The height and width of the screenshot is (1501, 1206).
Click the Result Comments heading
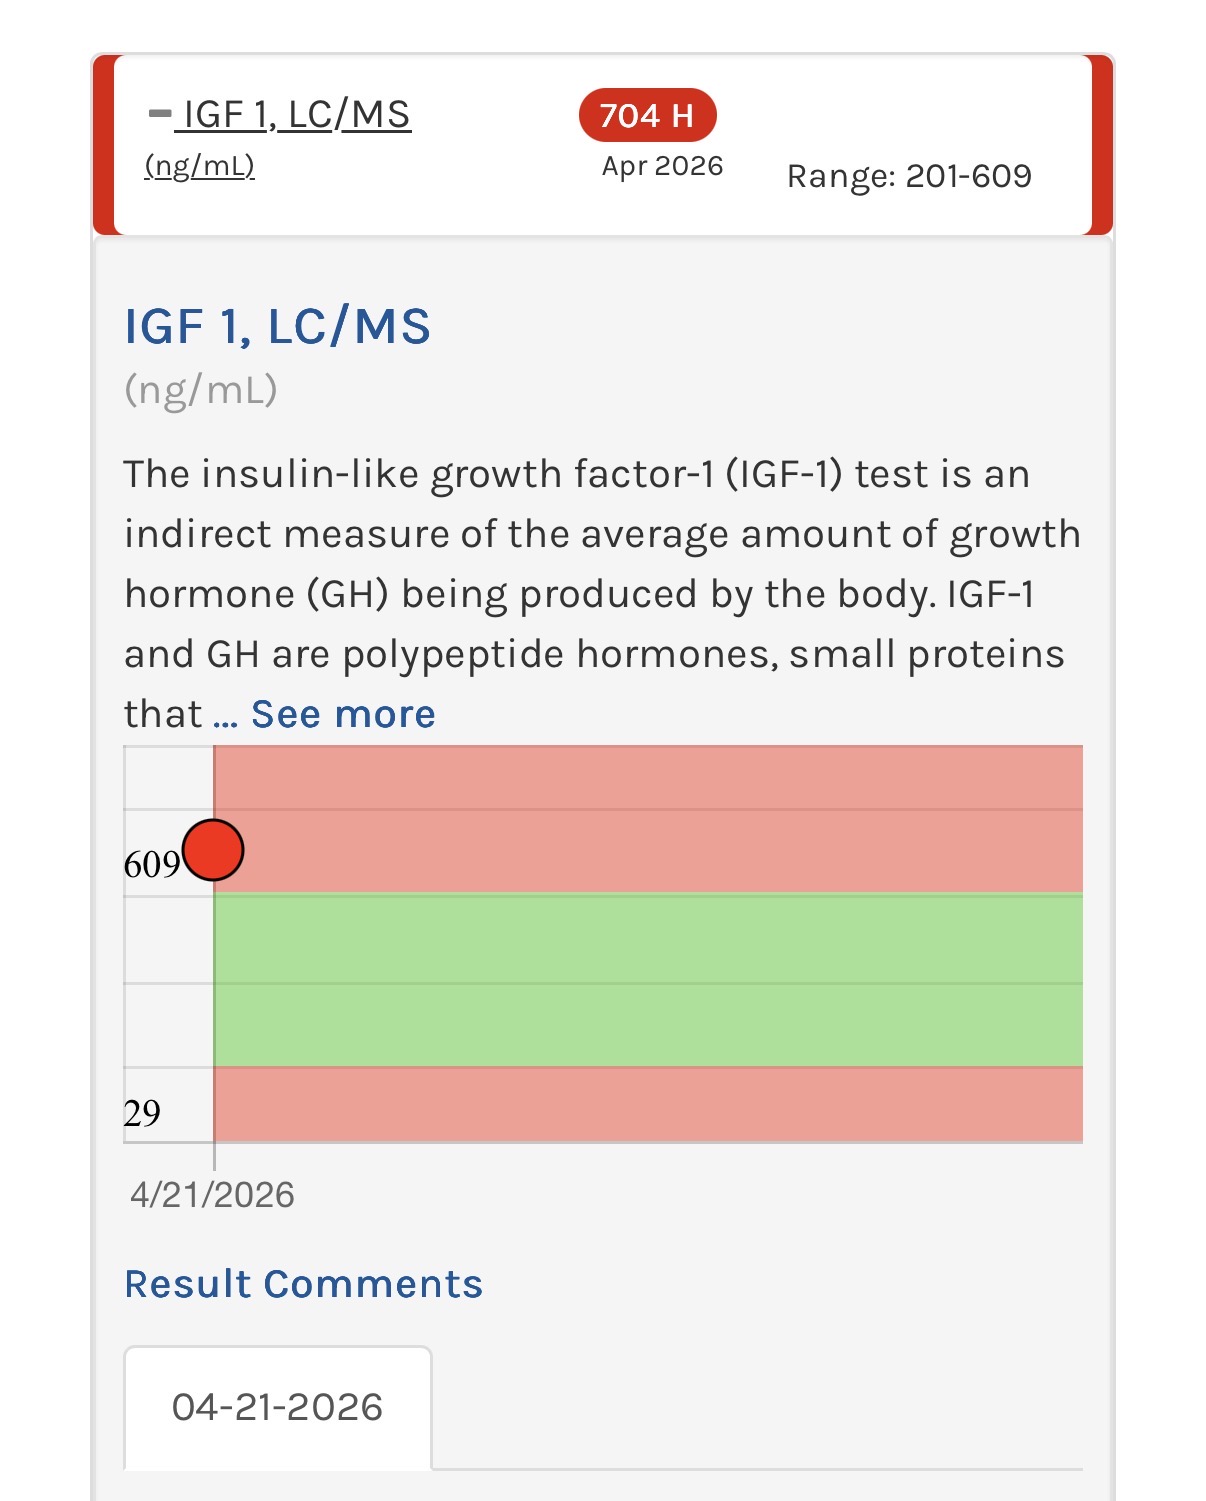coord(303,1284)
